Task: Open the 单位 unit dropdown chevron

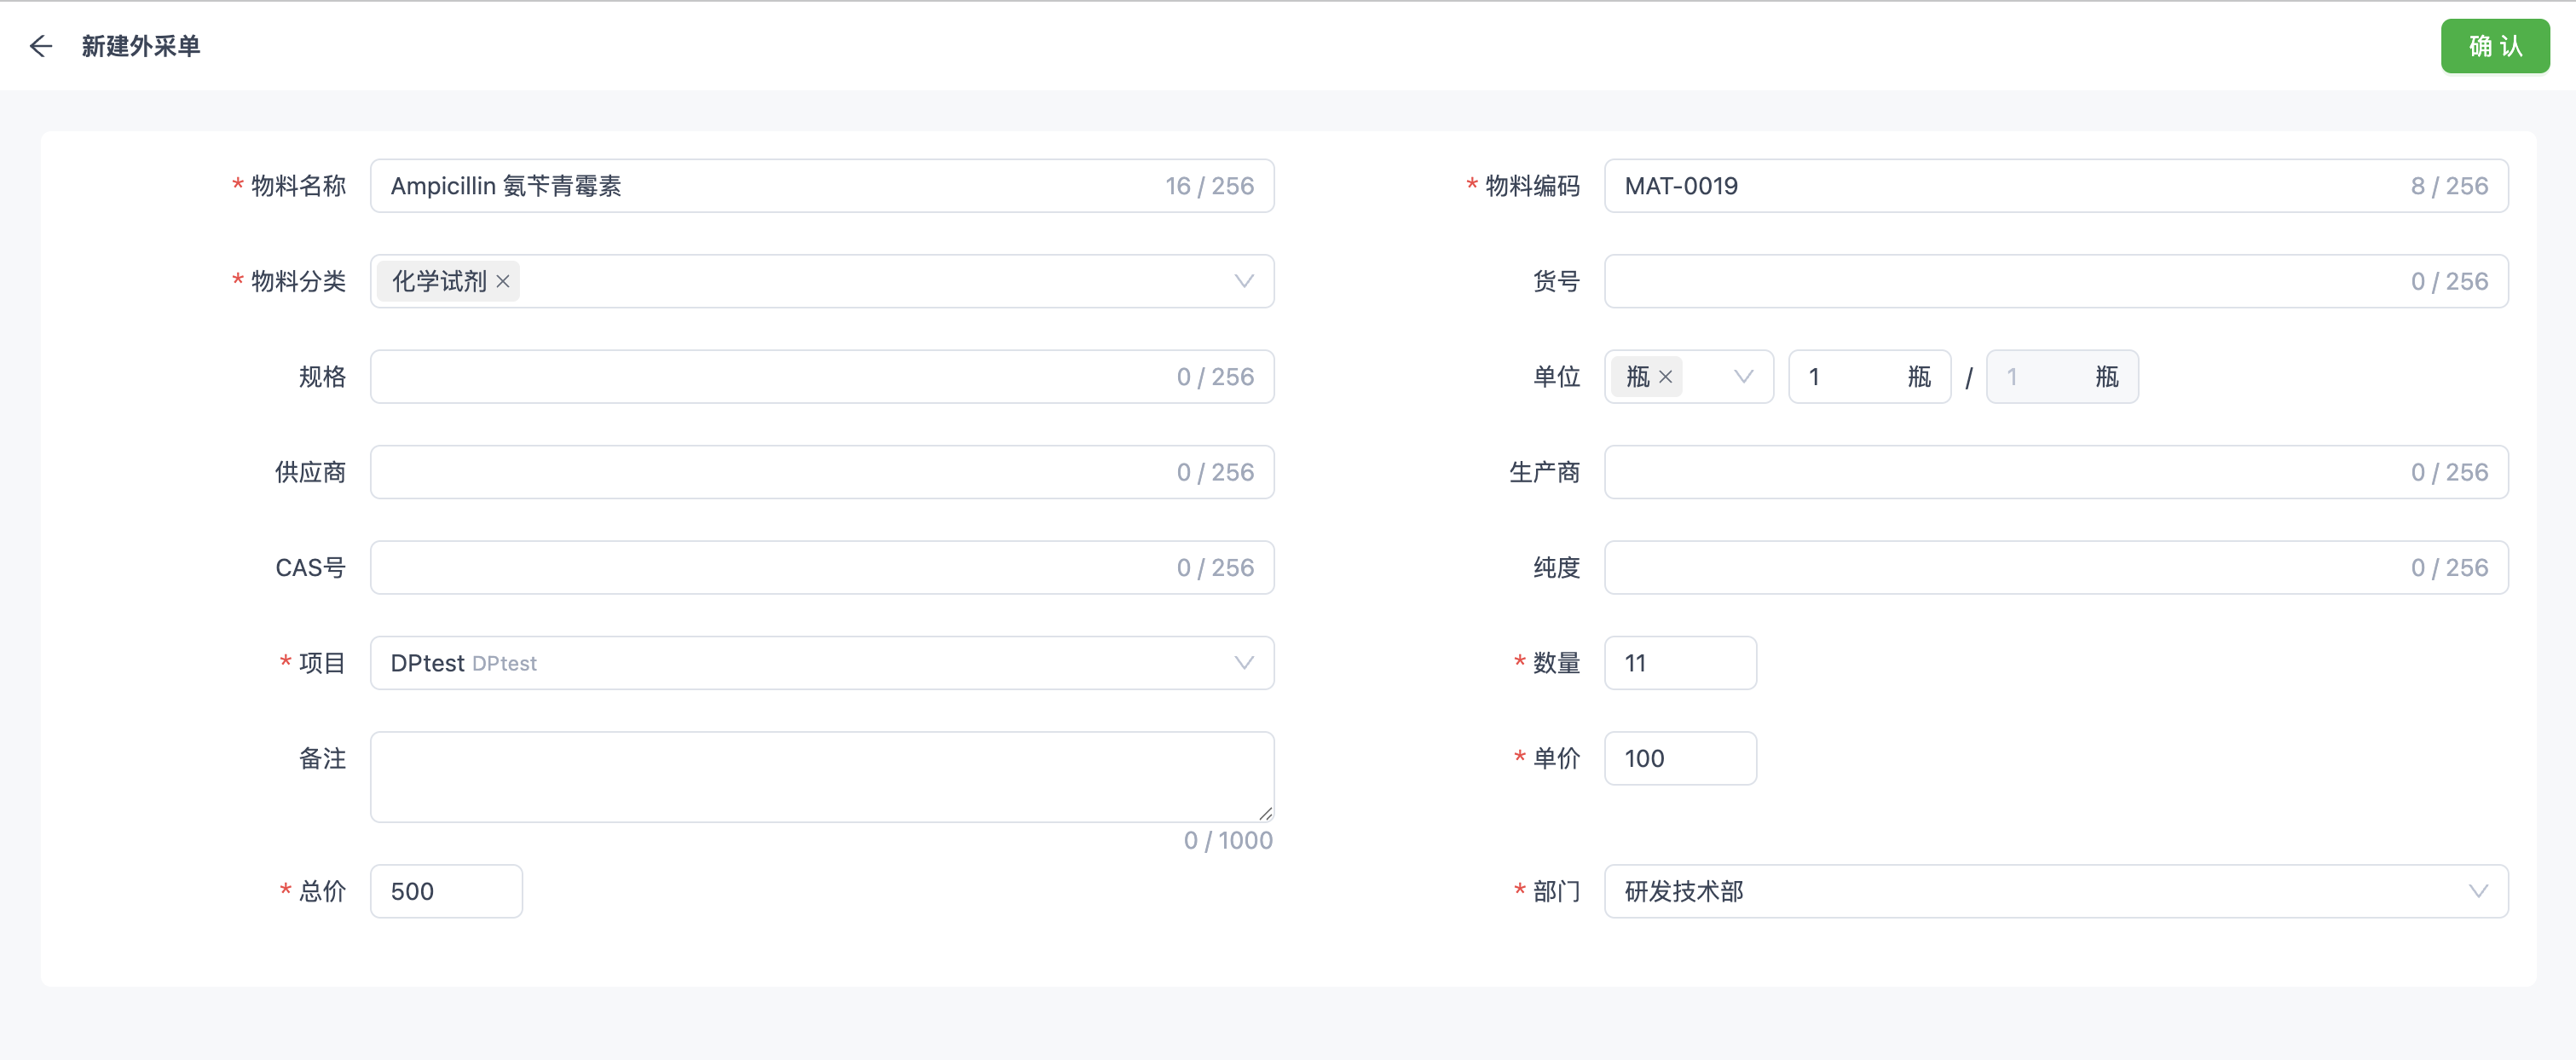Action: [x=1743, y=377]
